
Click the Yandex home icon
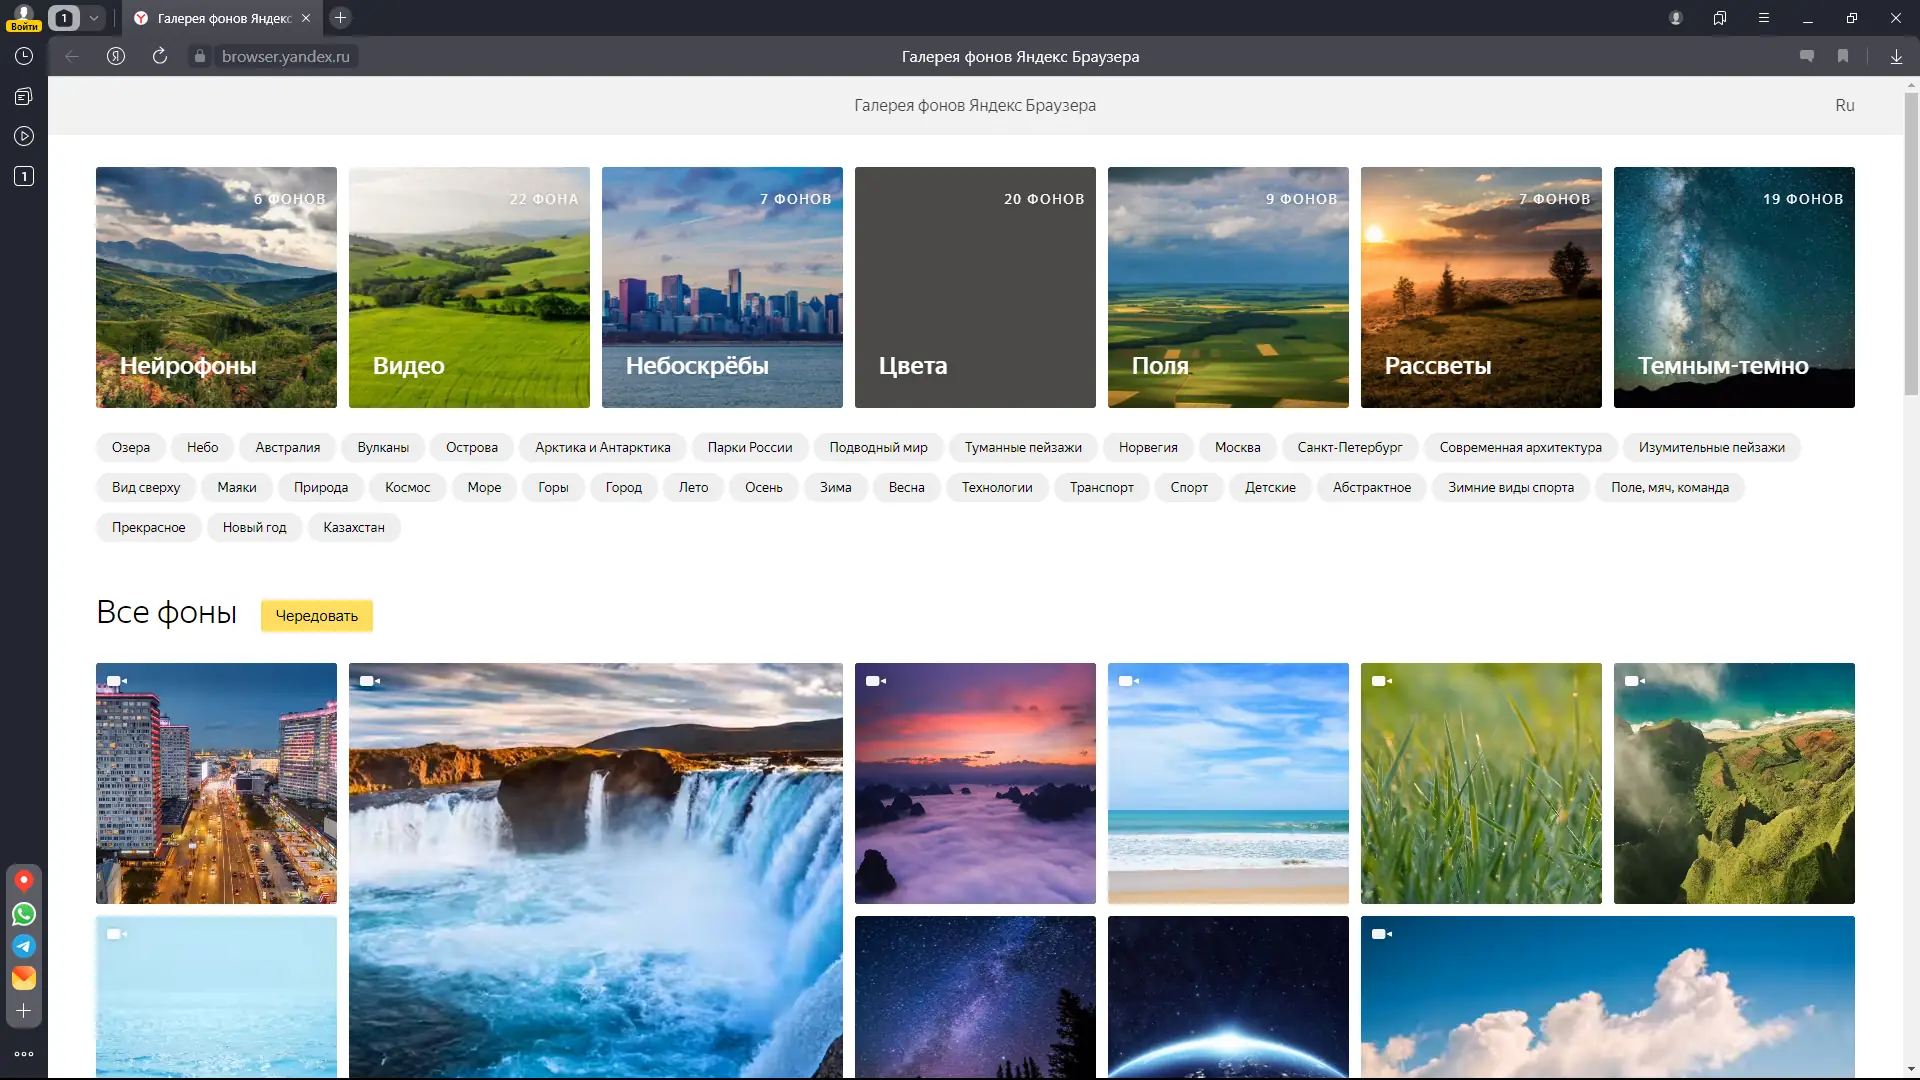click(x=116, y=57)
